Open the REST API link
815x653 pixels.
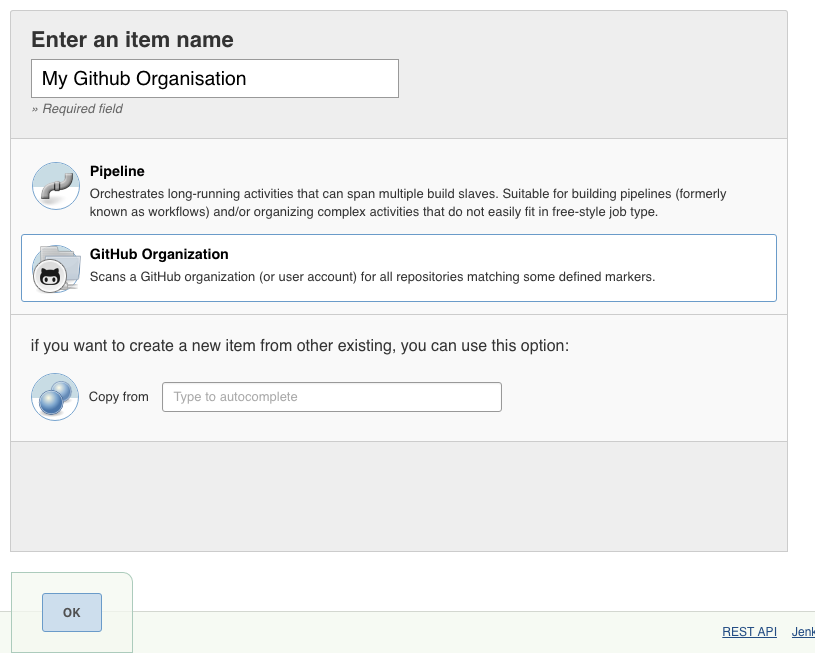749,632
